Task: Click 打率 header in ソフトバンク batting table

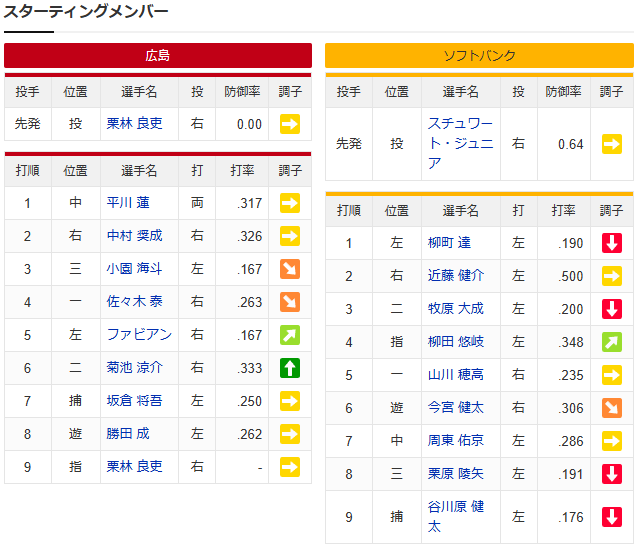Action: 563,210
